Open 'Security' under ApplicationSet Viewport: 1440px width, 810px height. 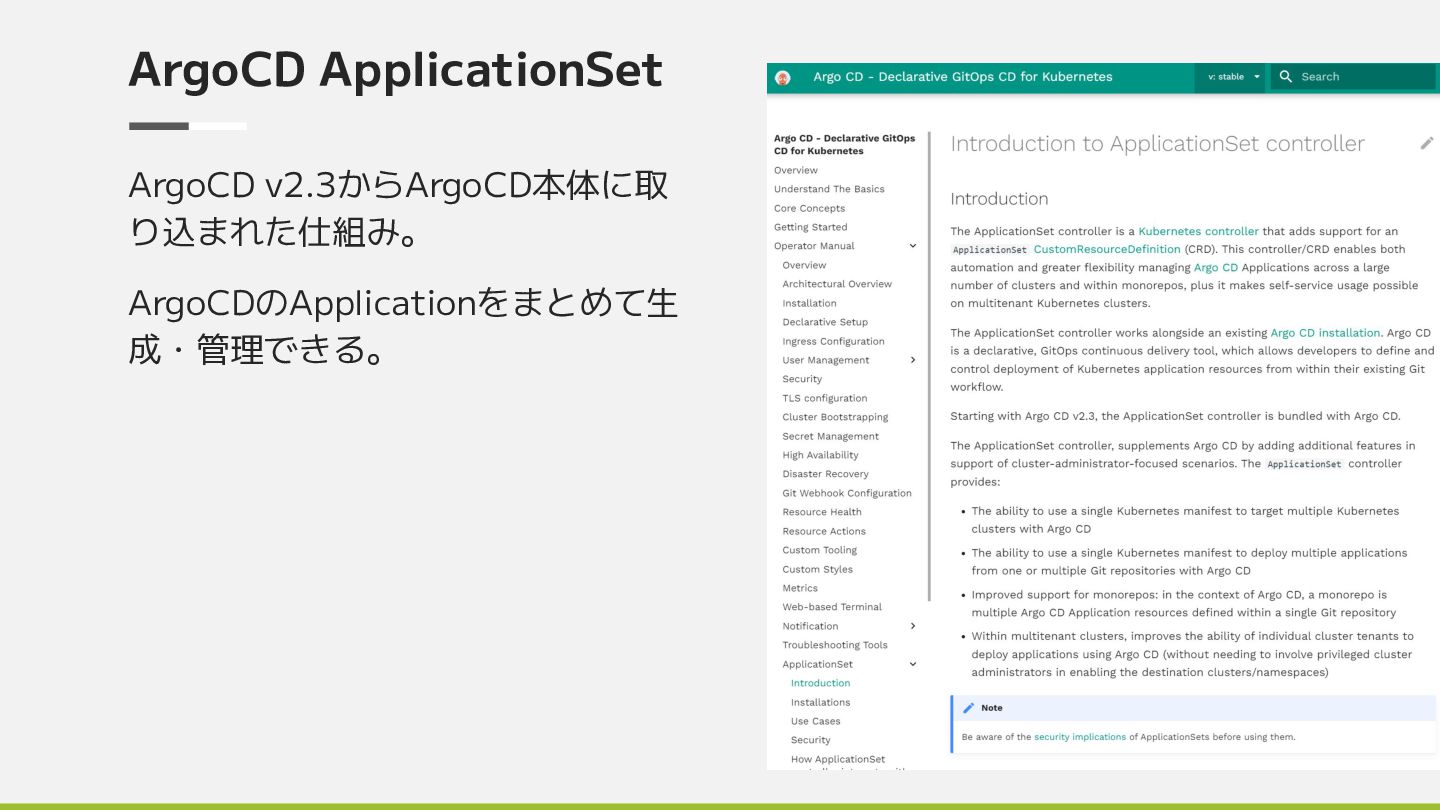coord(810,740)
